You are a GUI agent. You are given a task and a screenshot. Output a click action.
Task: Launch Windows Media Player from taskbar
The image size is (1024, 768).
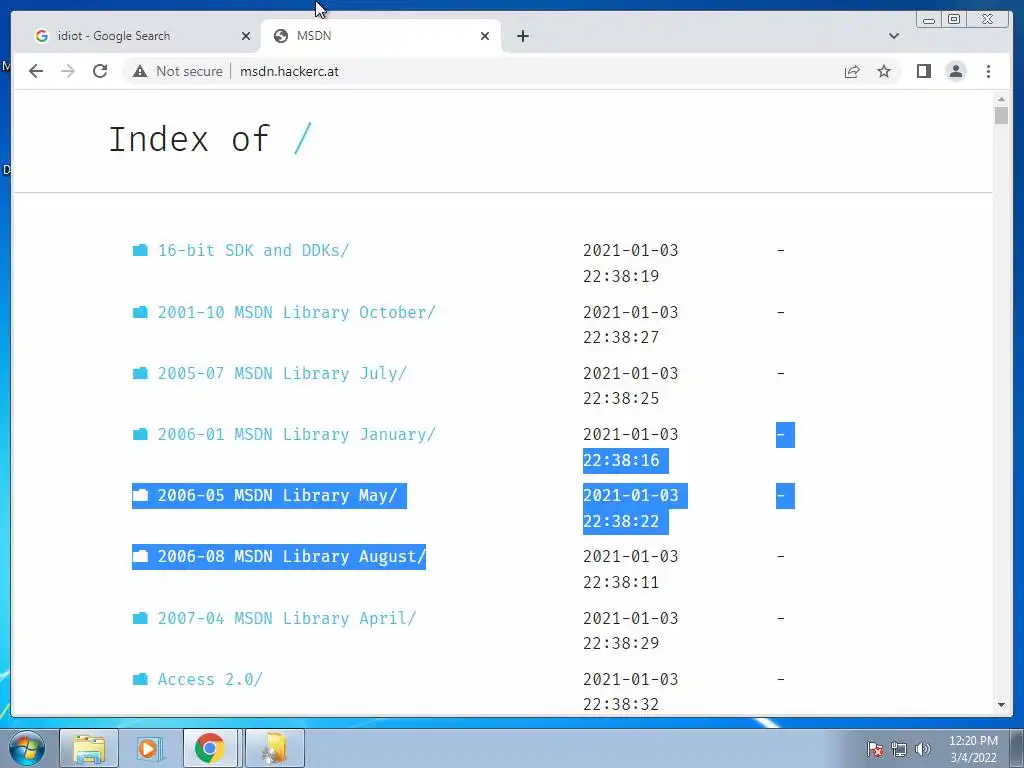click(x=149, y=748)
